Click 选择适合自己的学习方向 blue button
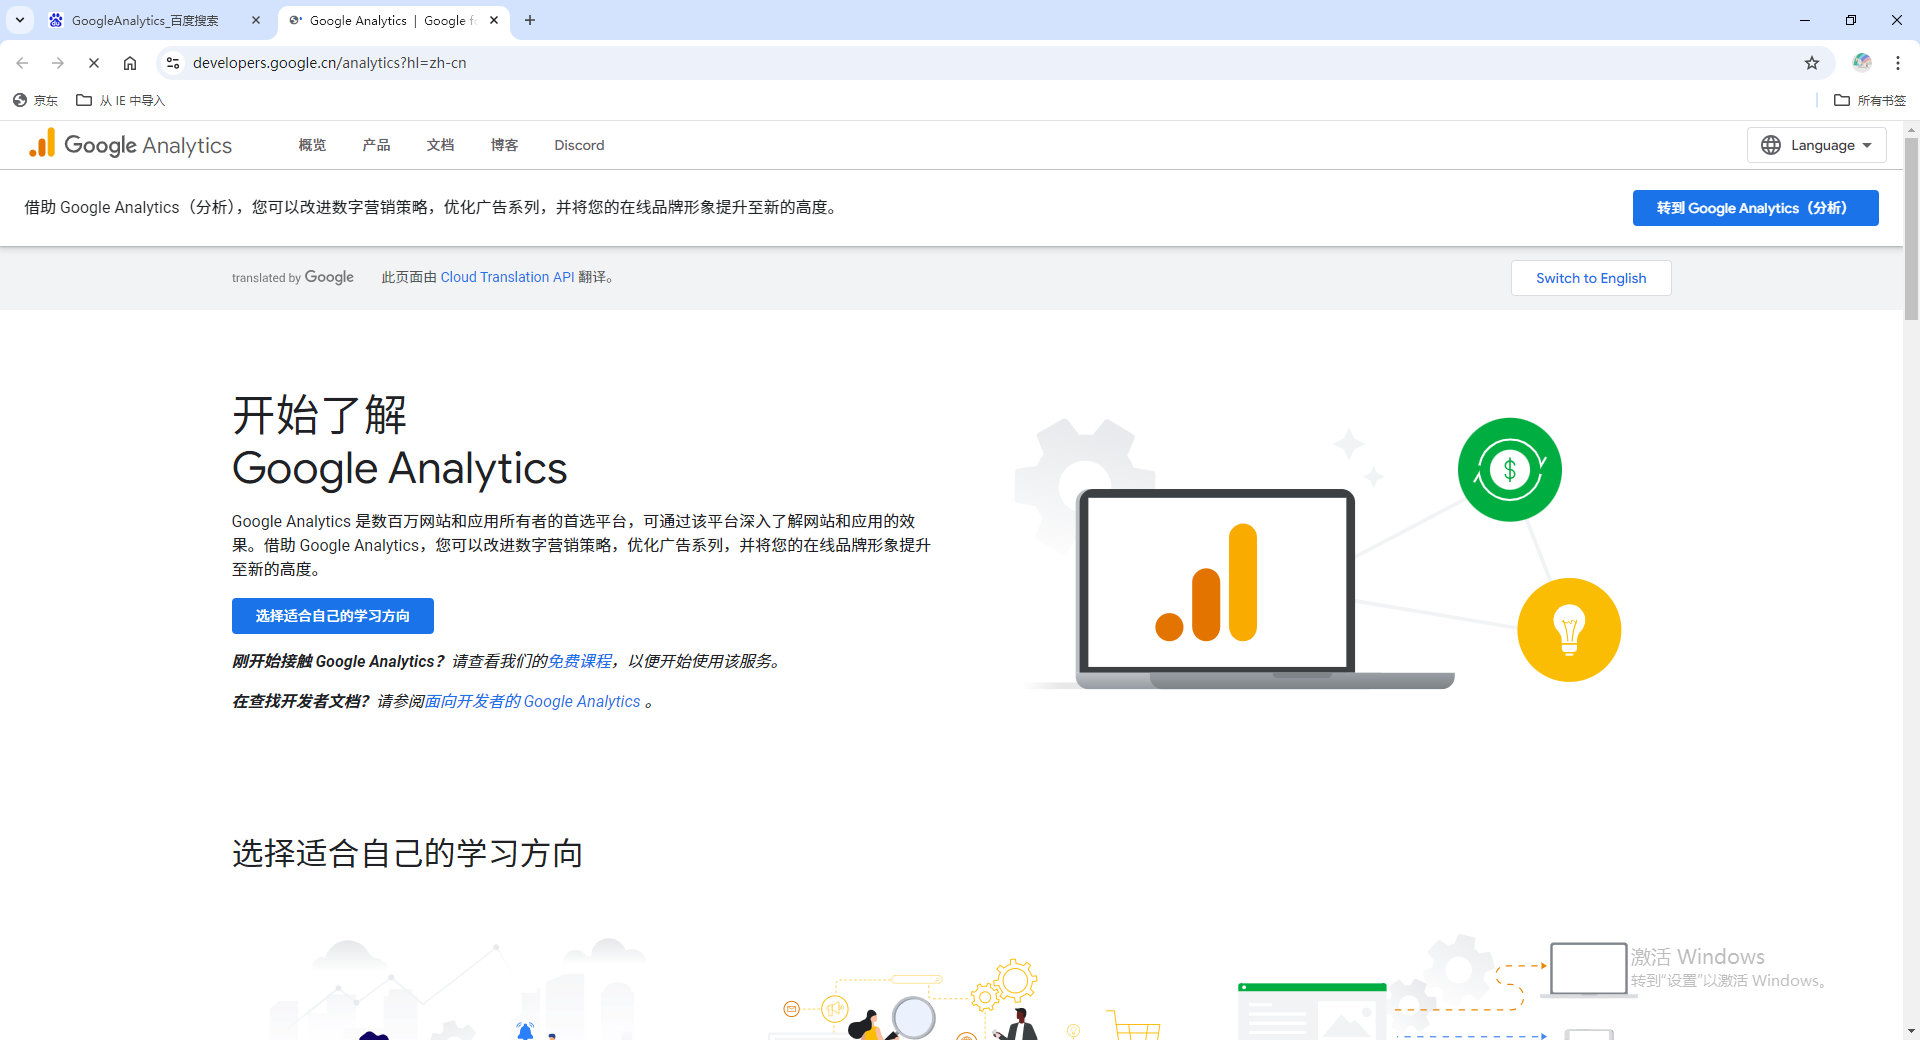The image size is (1920, 1040). [x=333, y=616]
